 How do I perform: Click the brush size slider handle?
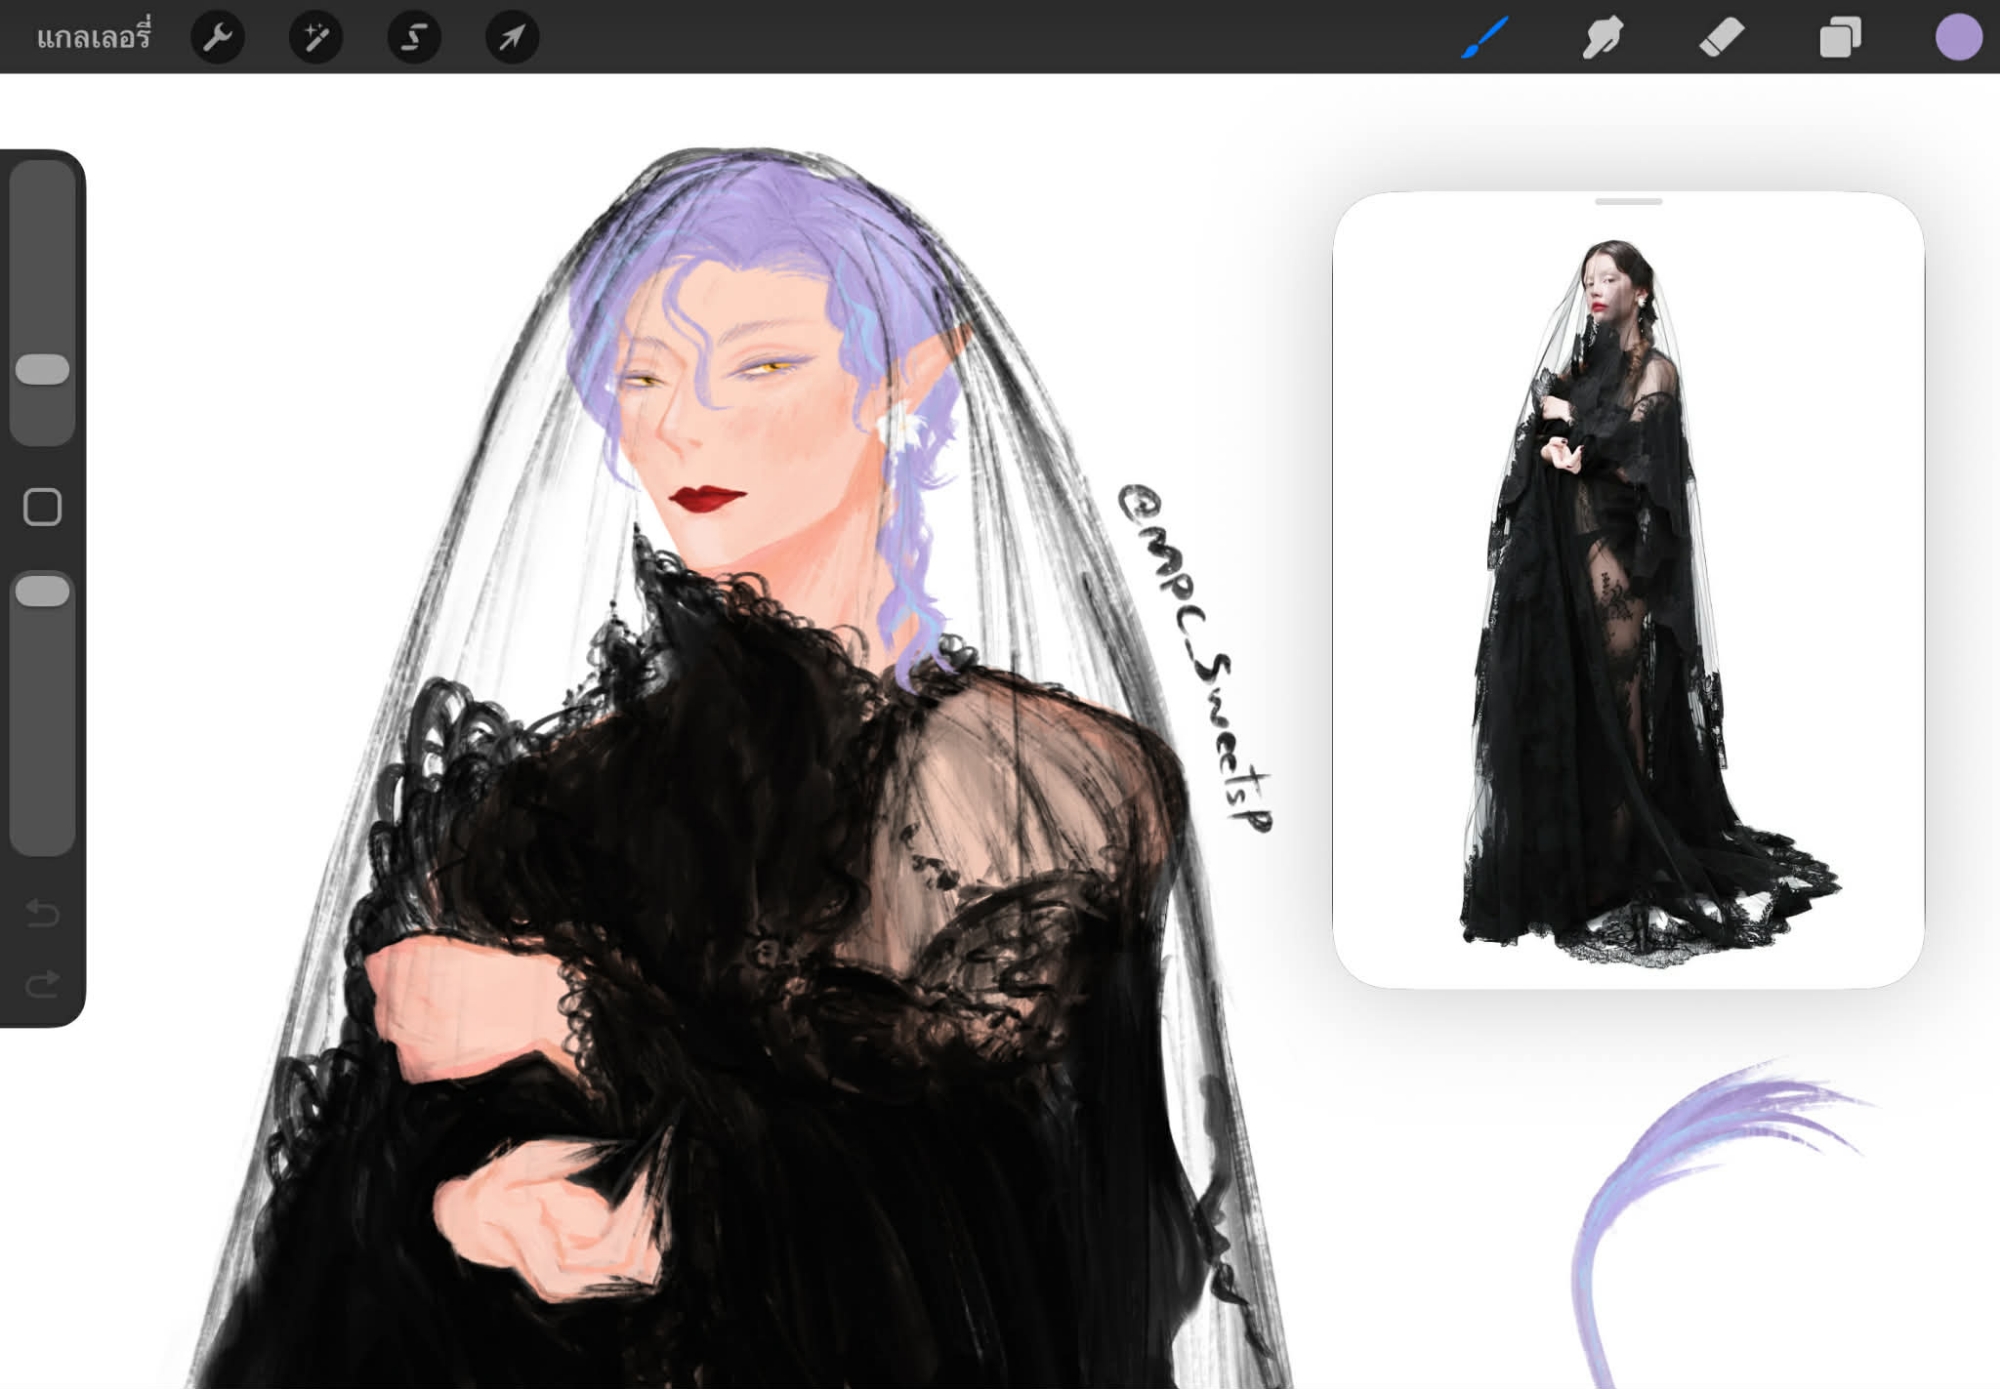(x=43, y=369)
